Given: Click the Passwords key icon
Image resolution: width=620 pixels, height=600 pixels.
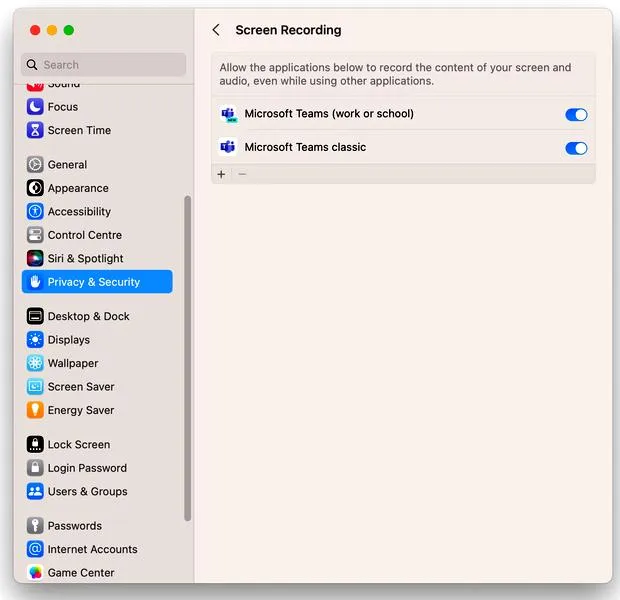Looking at the screenshot, I should [35, 526].
